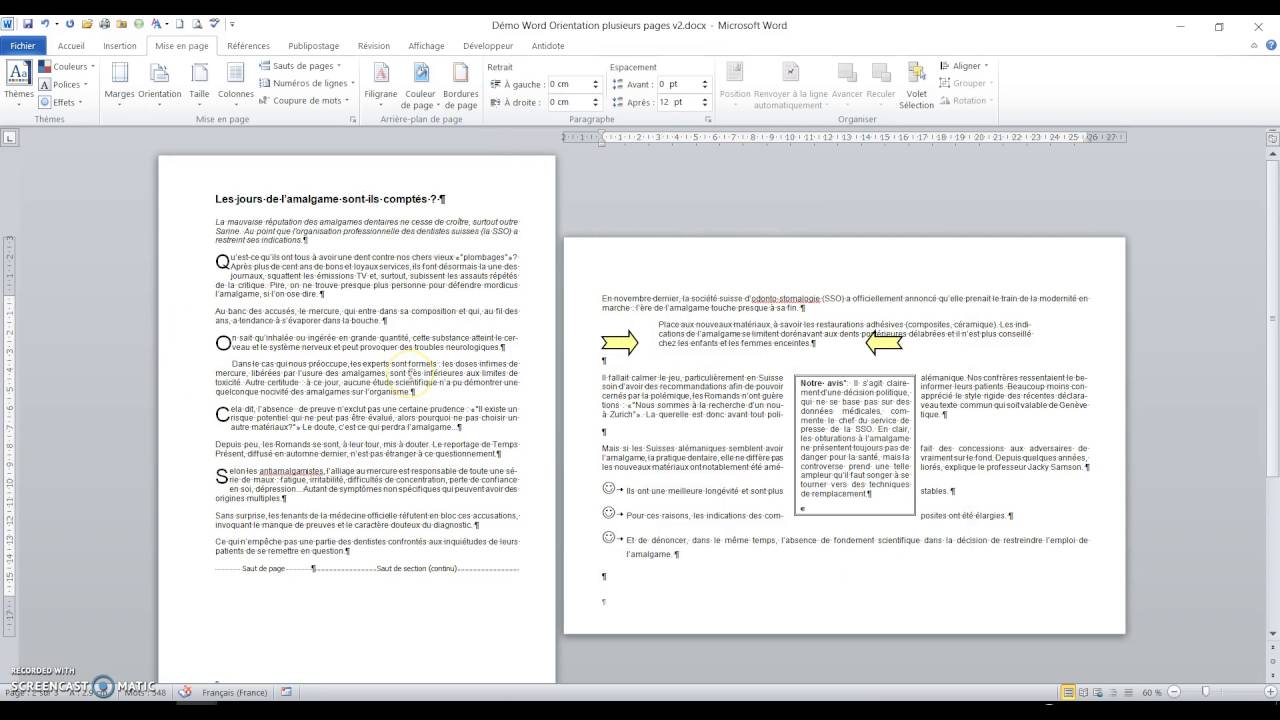Expand Numéros de lignes dropdown
The width and height of the screenshot is (1280, 720).
pos(307,83)
